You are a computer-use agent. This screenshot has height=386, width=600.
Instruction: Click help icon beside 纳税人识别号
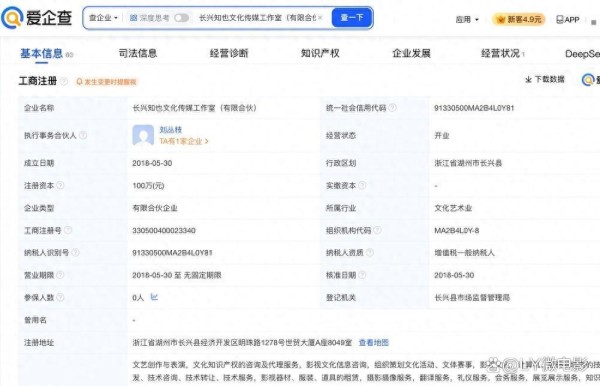click(x=75, y=252)
